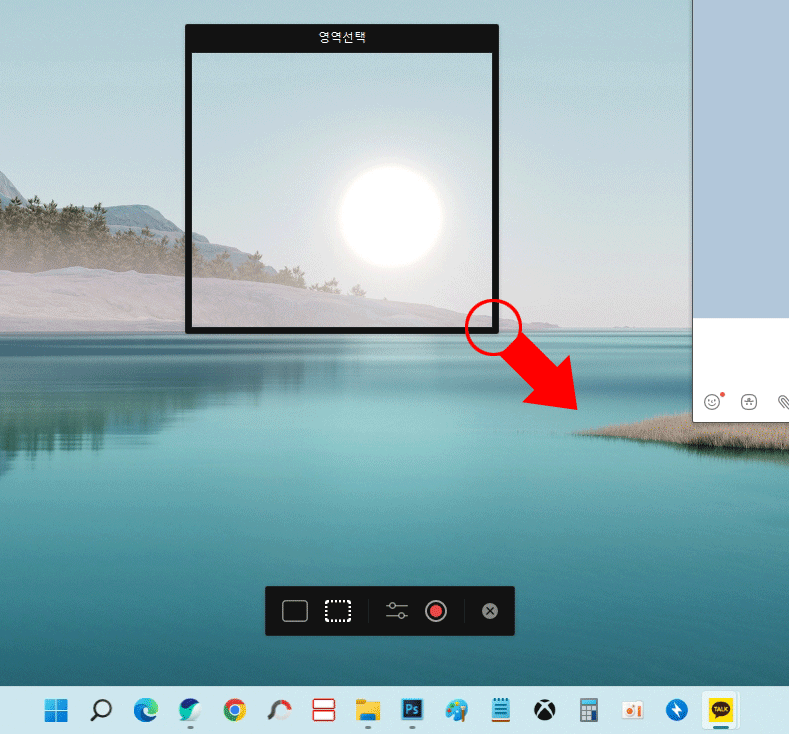Open taskbar Search magnifier
Viewport: 789px width, 734px height.
coord(101,710)
